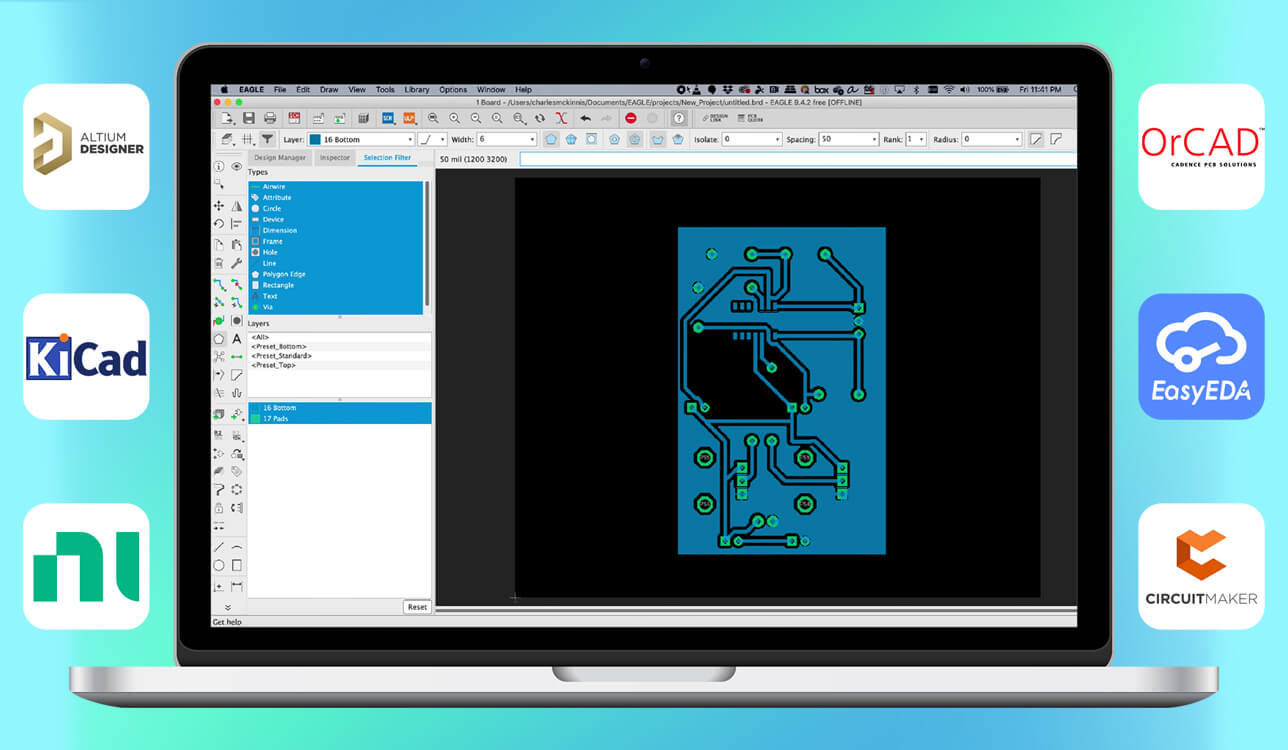Toggle the Circle type filter
This screenshot has width=1288, height=750.
pyautogui.click(x=336, y=209)
